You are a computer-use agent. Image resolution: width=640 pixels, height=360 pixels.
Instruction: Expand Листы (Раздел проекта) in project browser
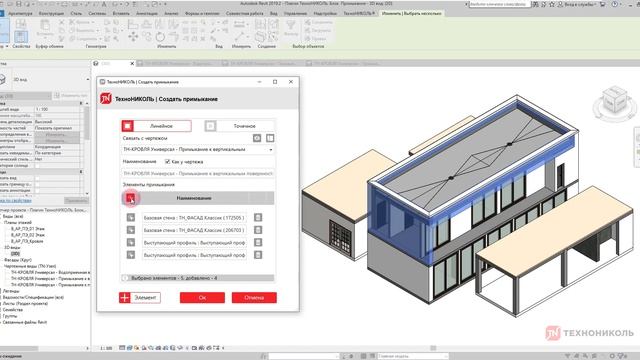[x=25, y=303]
